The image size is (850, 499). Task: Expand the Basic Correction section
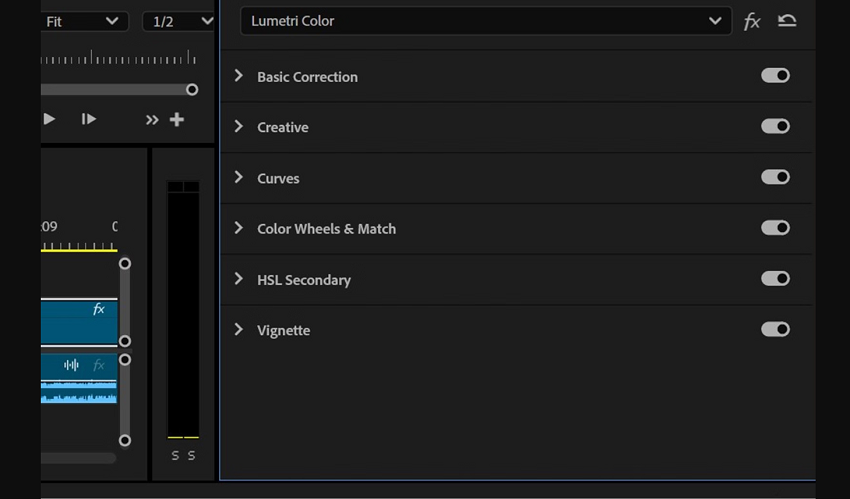click(239, 75)
